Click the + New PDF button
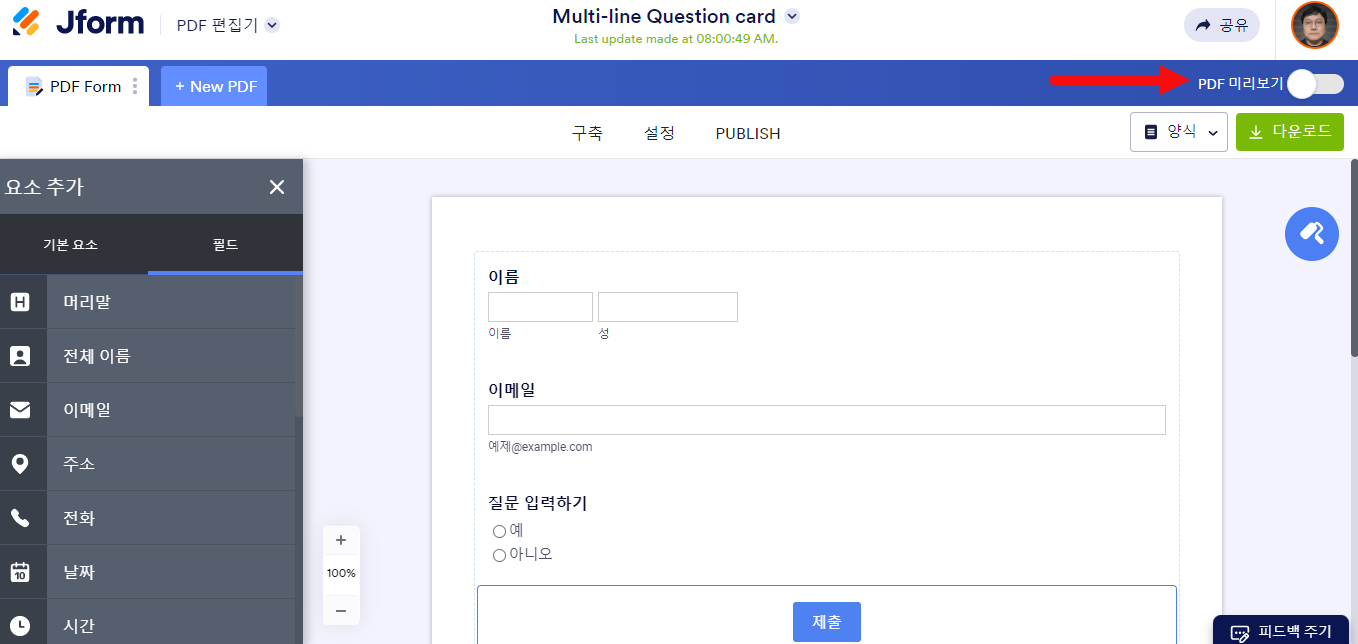The image size is (1358, 644). point(215,86)
